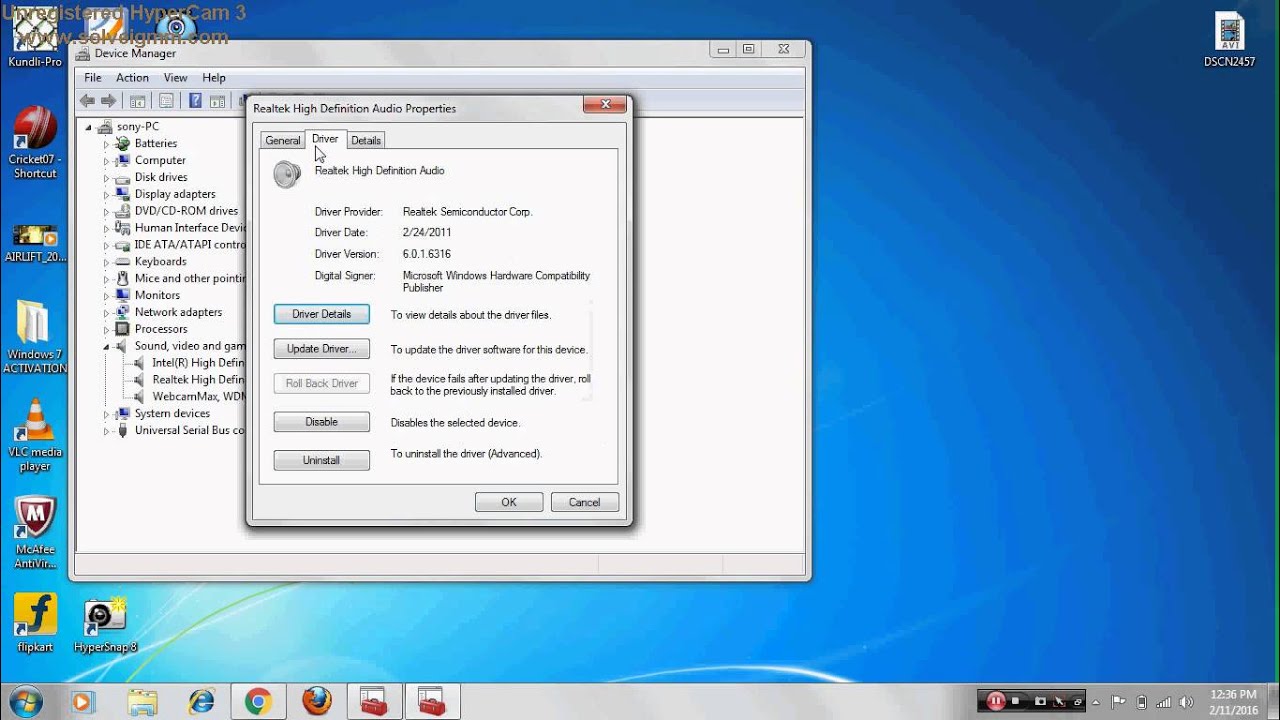This screenshot has width=1280, height=720.
Task: Collapse the sony-PC root node
Action: click(88, 127)
